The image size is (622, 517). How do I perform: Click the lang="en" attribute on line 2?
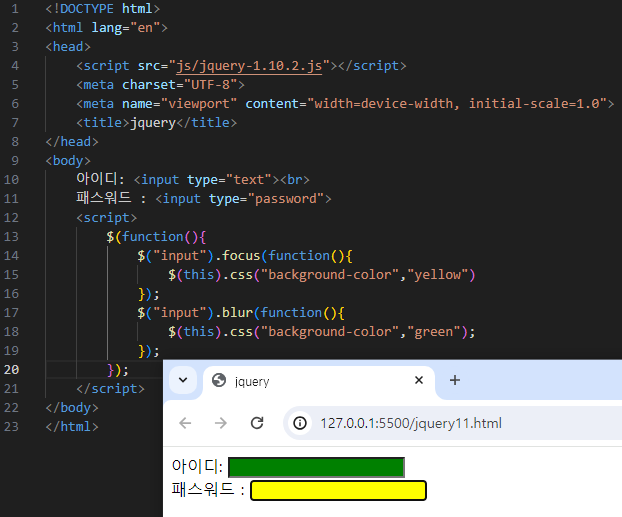tap(126, 28)
